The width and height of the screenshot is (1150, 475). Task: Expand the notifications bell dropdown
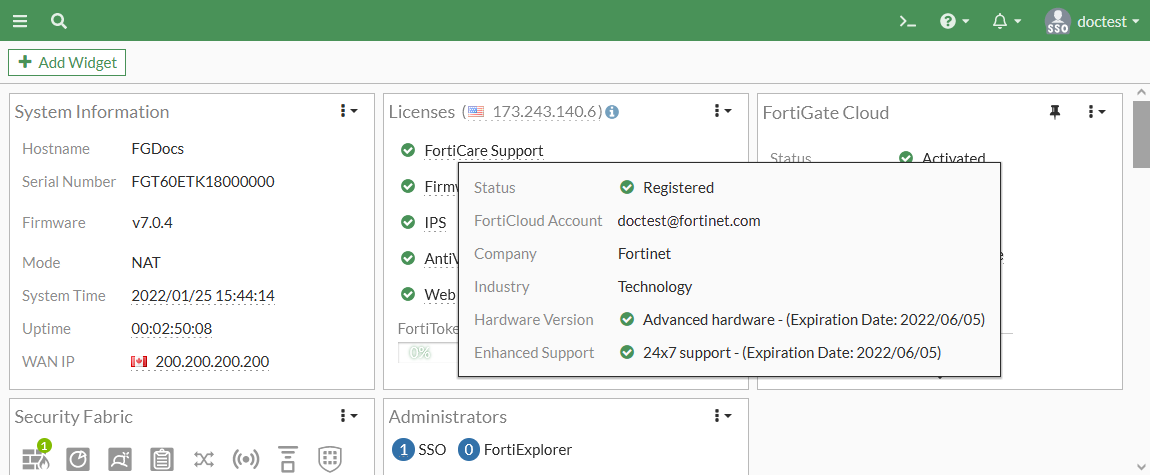click(1006, 21)
